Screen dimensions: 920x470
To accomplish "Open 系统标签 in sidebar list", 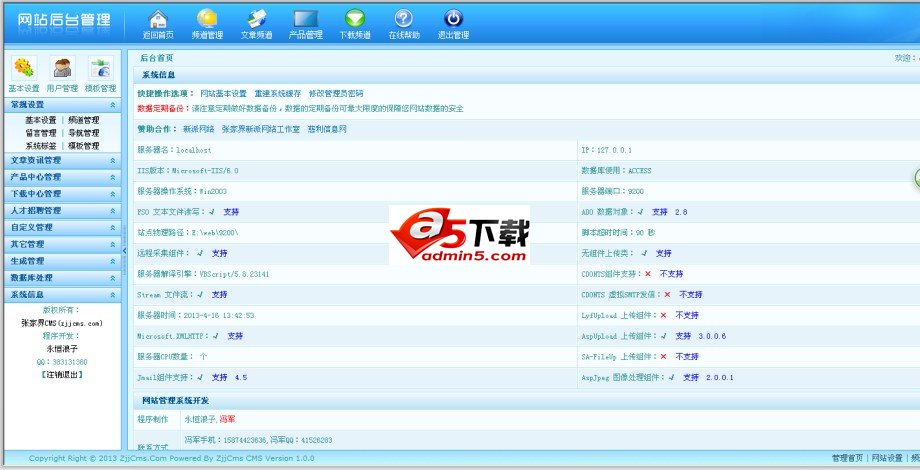I will point(40,146).
